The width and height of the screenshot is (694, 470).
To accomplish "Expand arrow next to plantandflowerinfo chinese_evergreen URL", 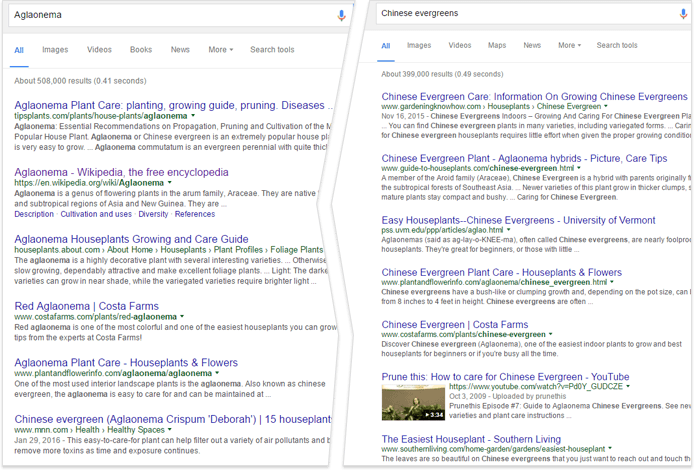I will [x=612, y=282].
